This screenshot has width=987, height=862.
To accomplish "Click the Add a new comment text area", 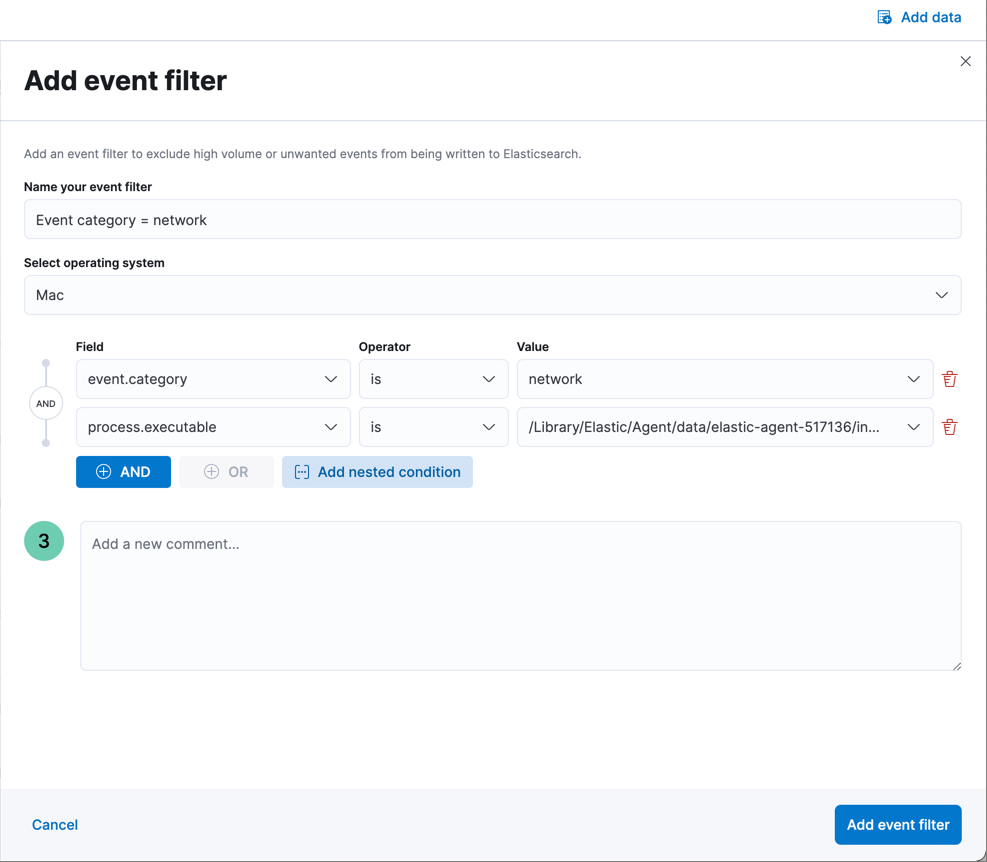I will pos(520,595).
